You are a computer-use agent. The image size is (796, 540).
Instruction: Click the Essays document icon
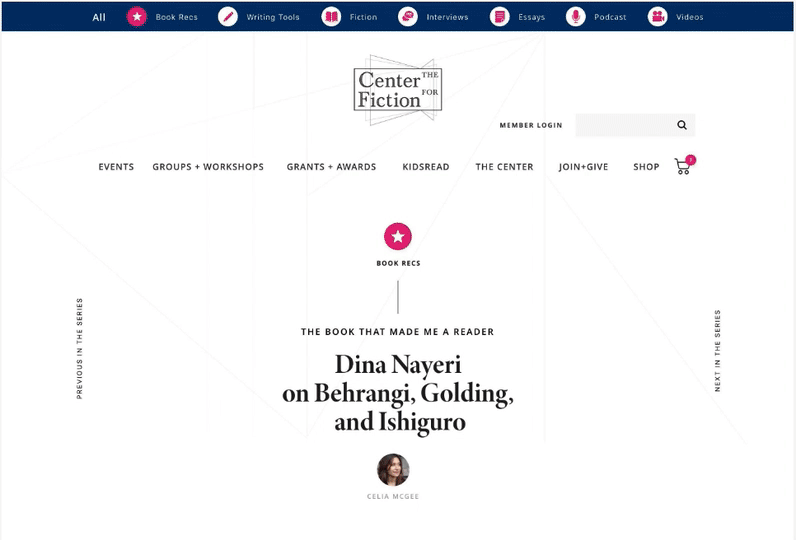coord(500,17)
